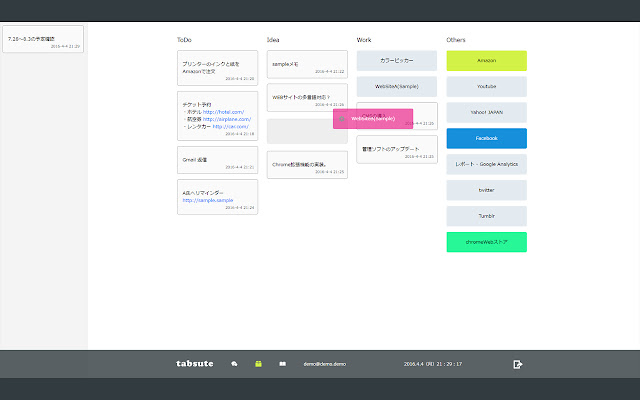This screenshot has height=400, width=640.
Task: Open the grey WebsiteA(sample) tile in Work
Action: point(397,87)
